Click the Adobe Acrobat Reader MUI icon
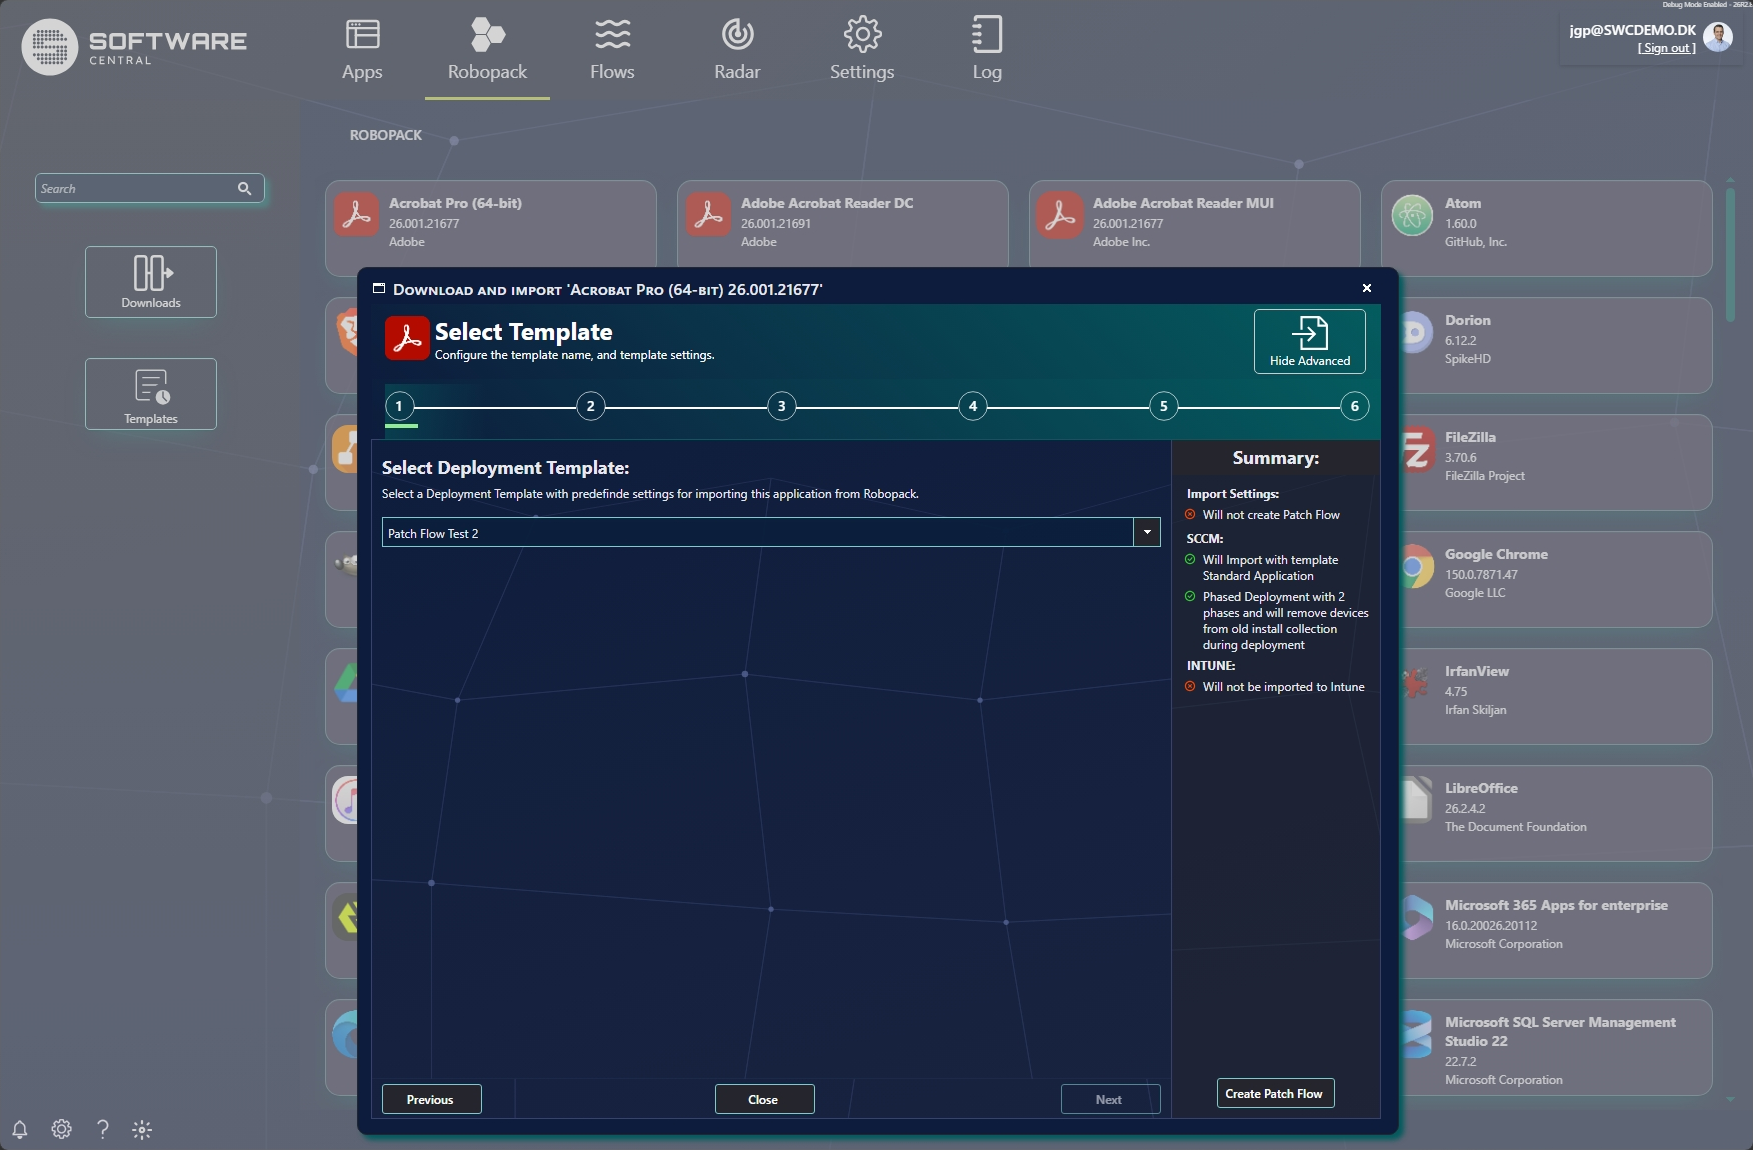1753x1150 pixels. click(1061, 215)
